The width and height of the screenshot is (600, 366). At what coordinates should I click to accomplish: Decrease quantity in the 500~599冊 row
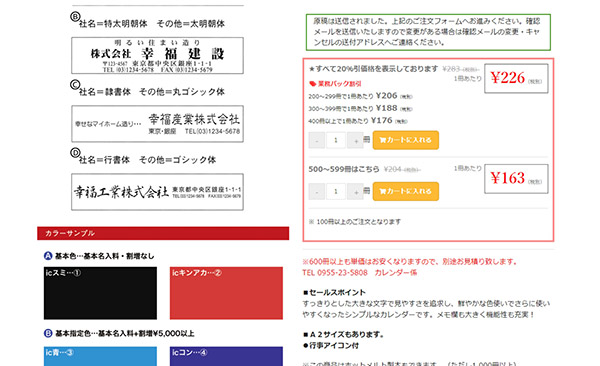(x=317, y=191)
